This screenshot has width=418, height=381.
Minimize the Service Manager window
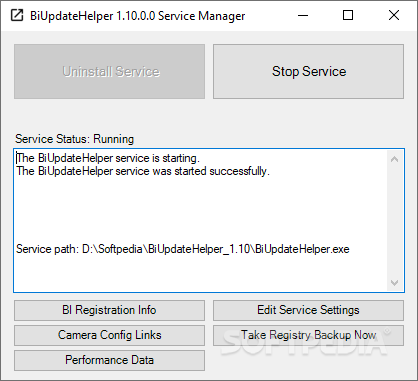(303, 15)
